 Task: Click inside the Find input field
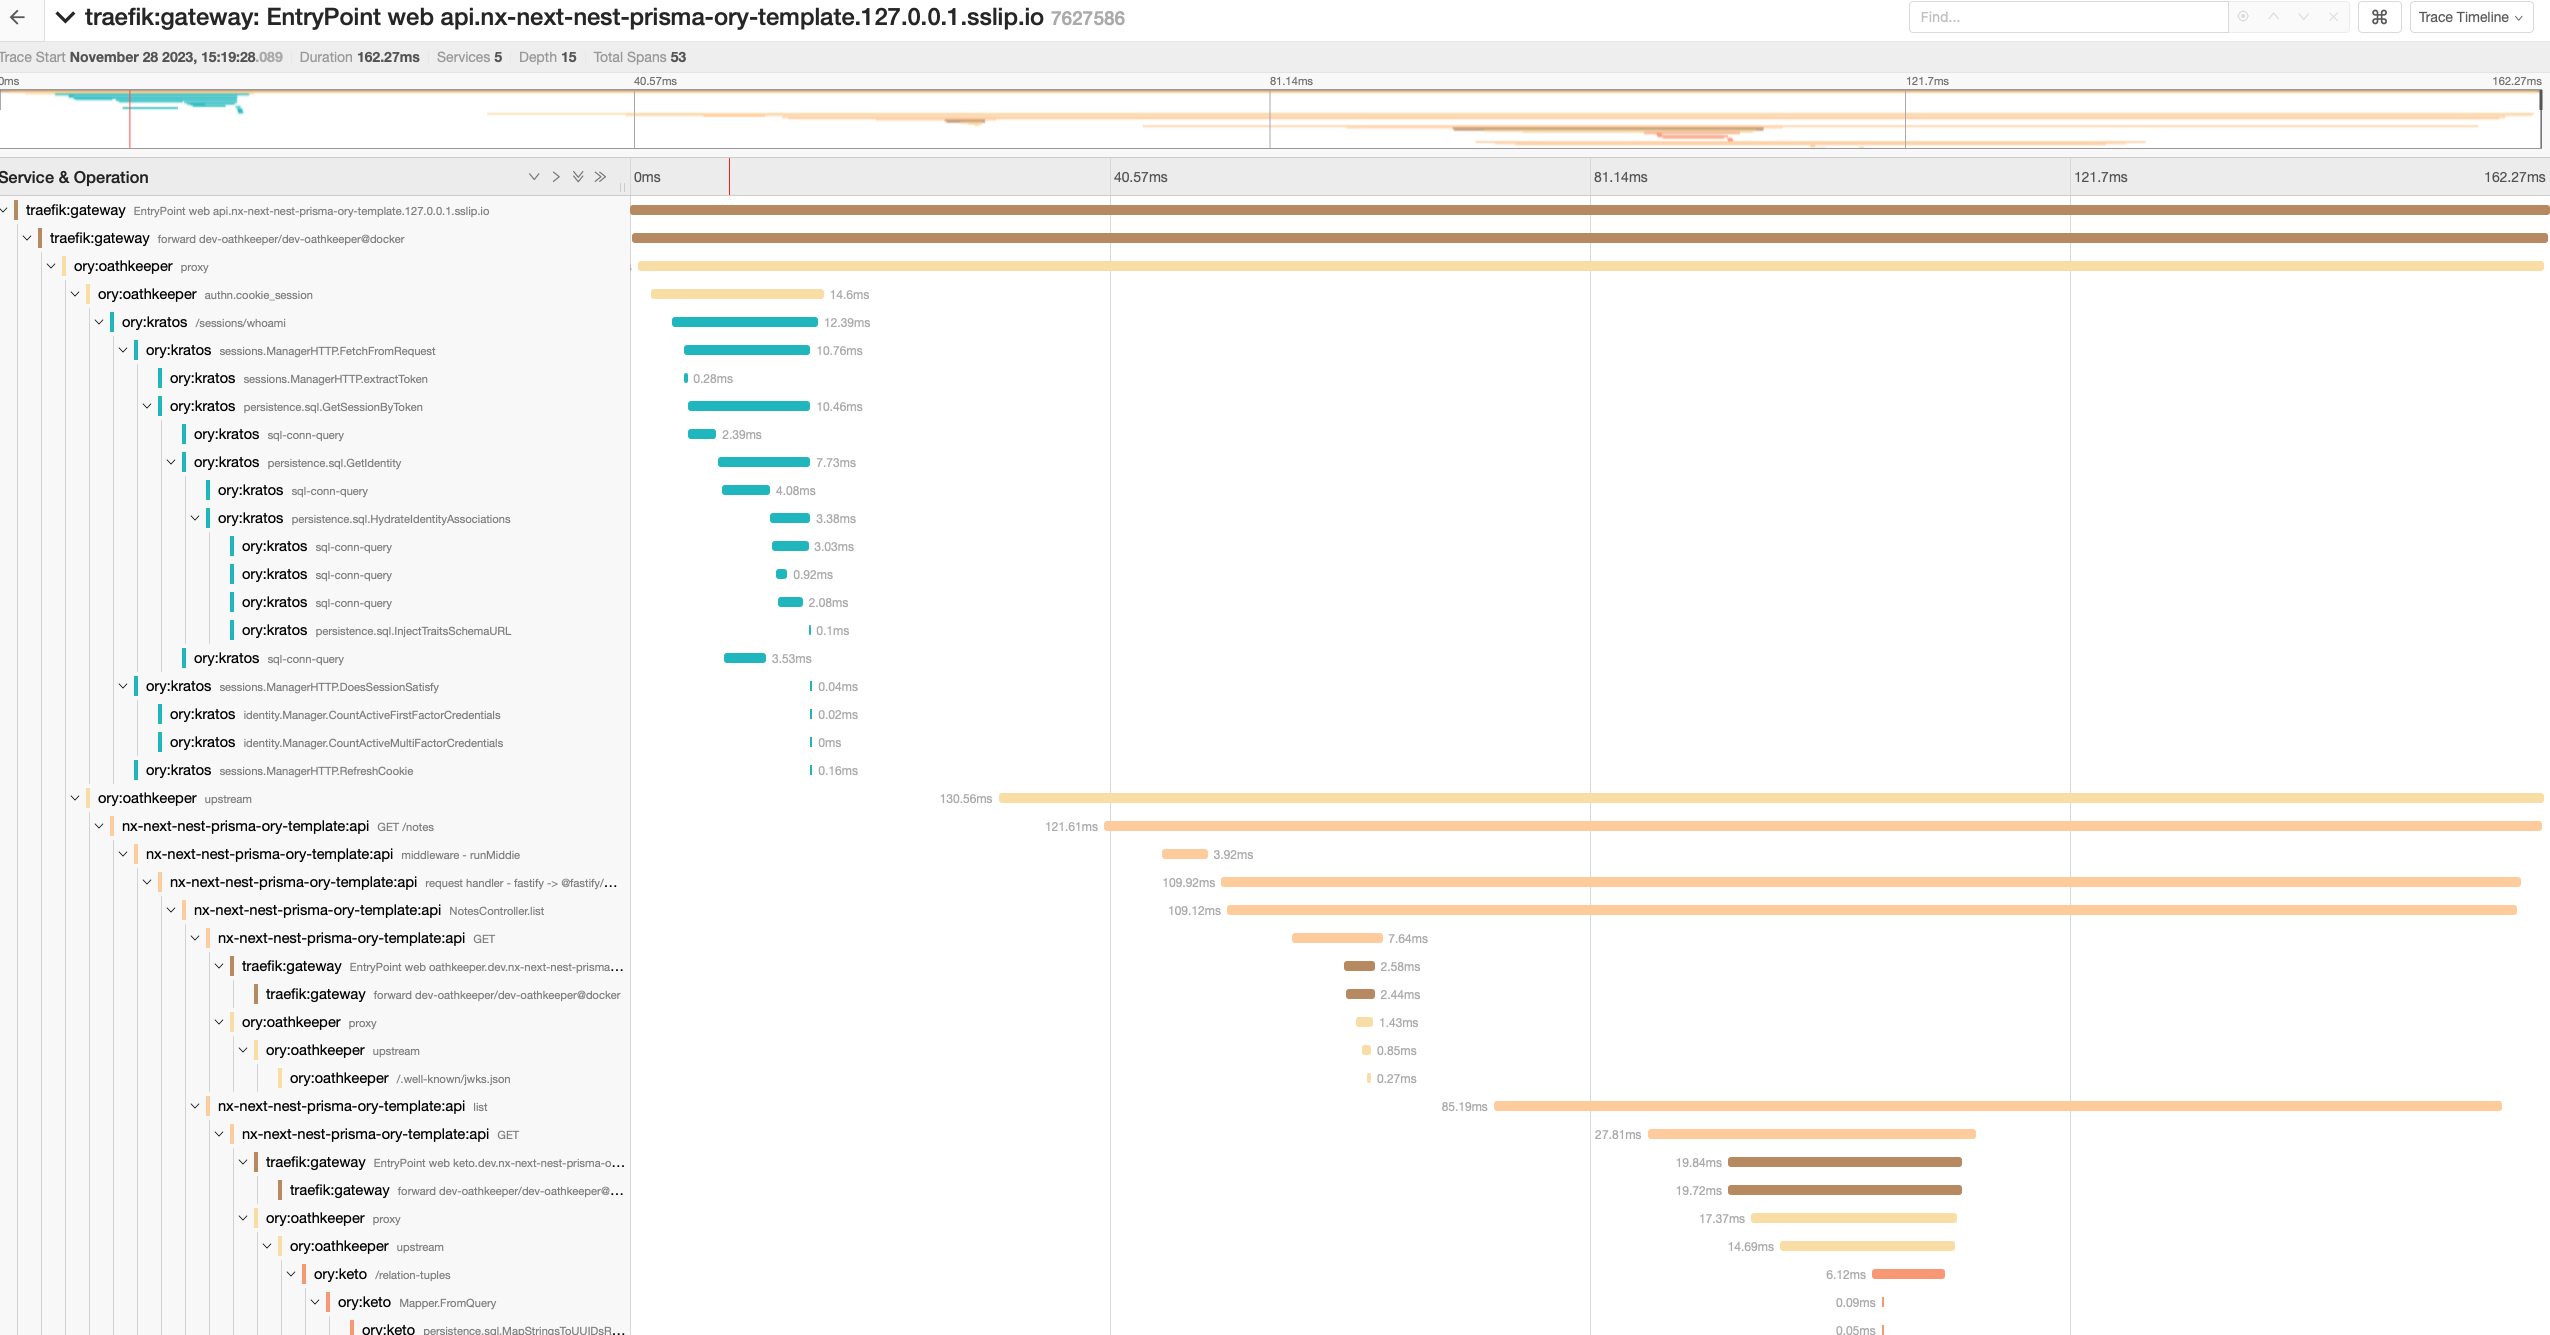(2066, 17)
